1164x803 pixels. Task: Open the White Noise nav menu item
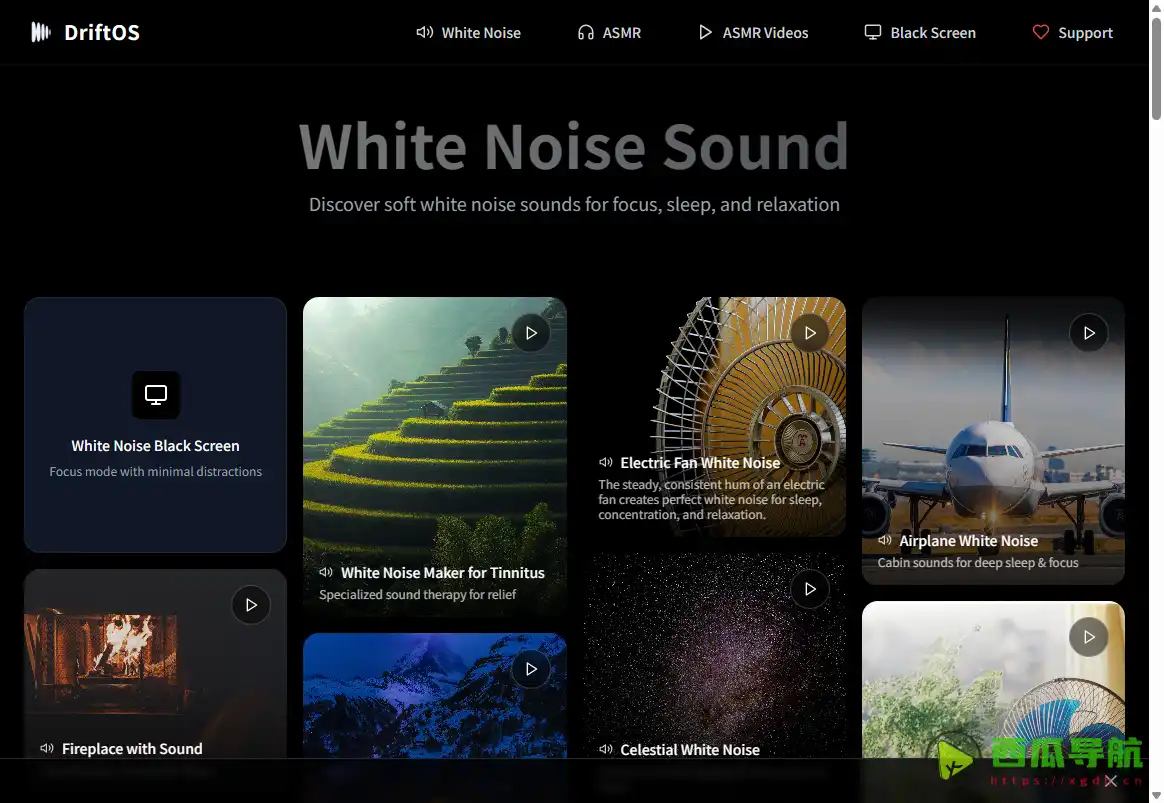469,33
